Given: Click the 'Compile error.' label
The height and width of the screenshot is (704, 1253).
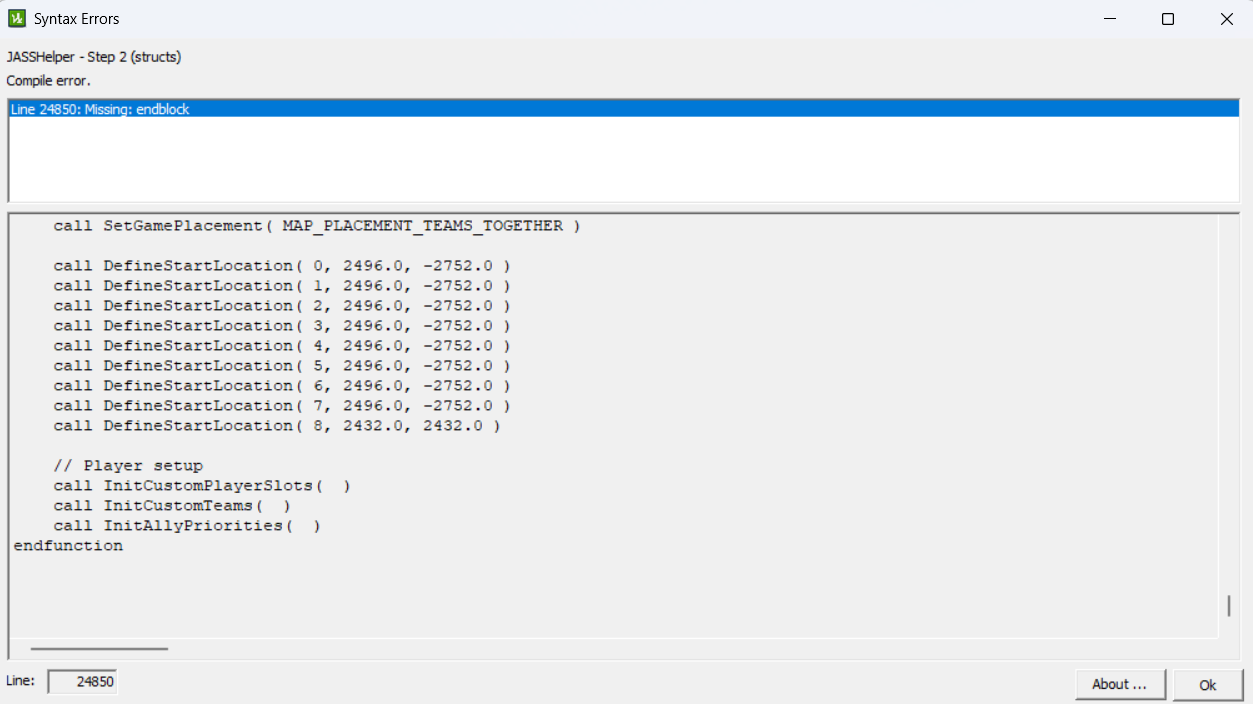Looking at the screenshot, I should click(48, 80).
